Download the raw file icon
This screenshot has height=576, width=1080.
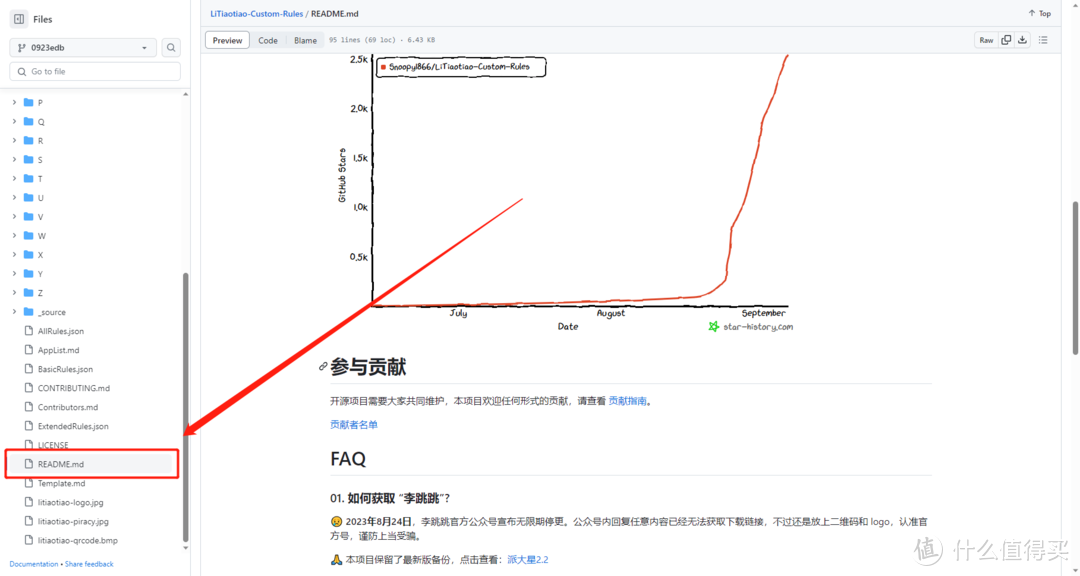[1023, 40]
